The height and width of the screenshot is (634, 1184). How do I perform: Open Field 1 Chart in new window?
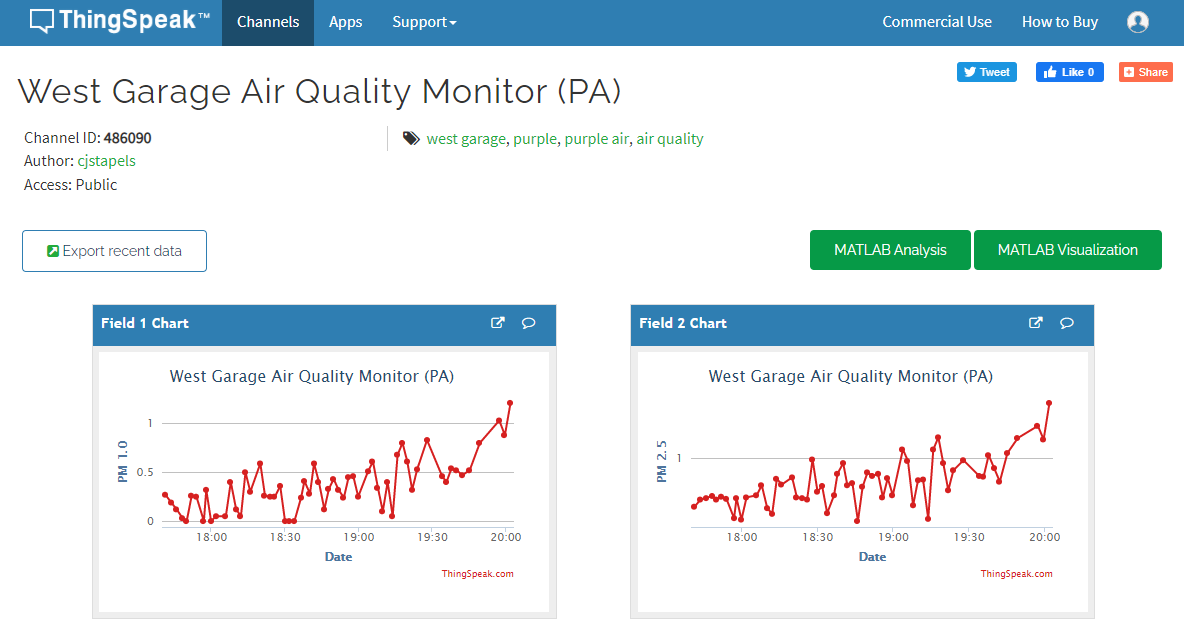498,323
